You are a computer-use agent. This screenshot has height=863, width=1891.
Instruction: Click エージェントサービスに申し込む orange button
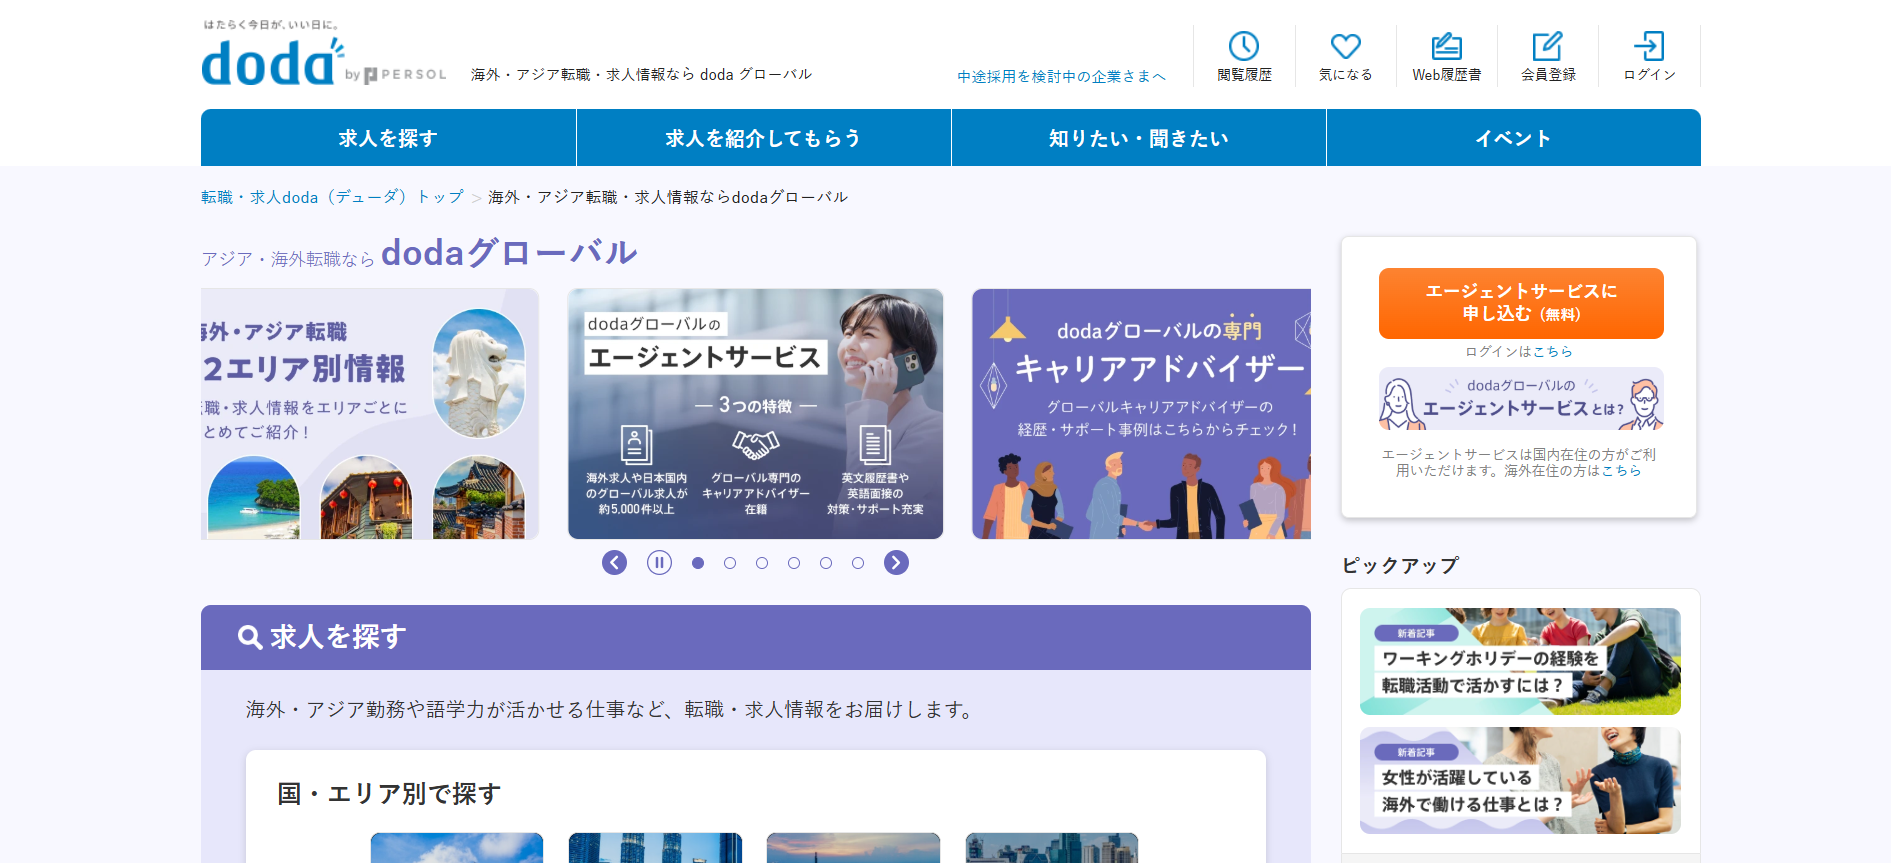1520,303
